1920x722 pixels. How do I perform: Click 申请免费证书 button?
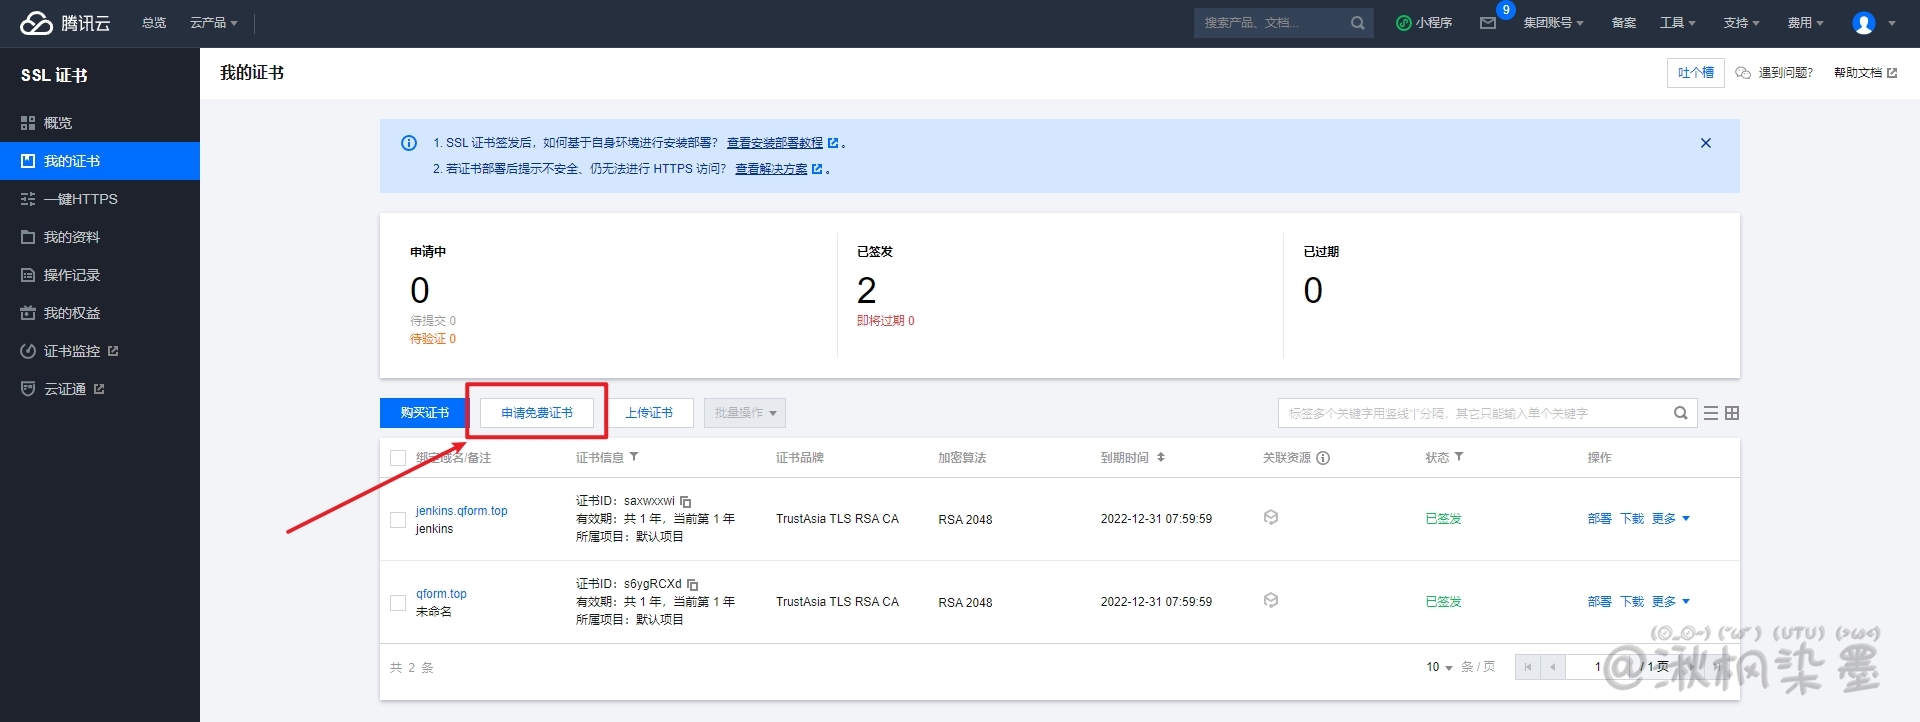pyautogui.click(x=537, y=413)
